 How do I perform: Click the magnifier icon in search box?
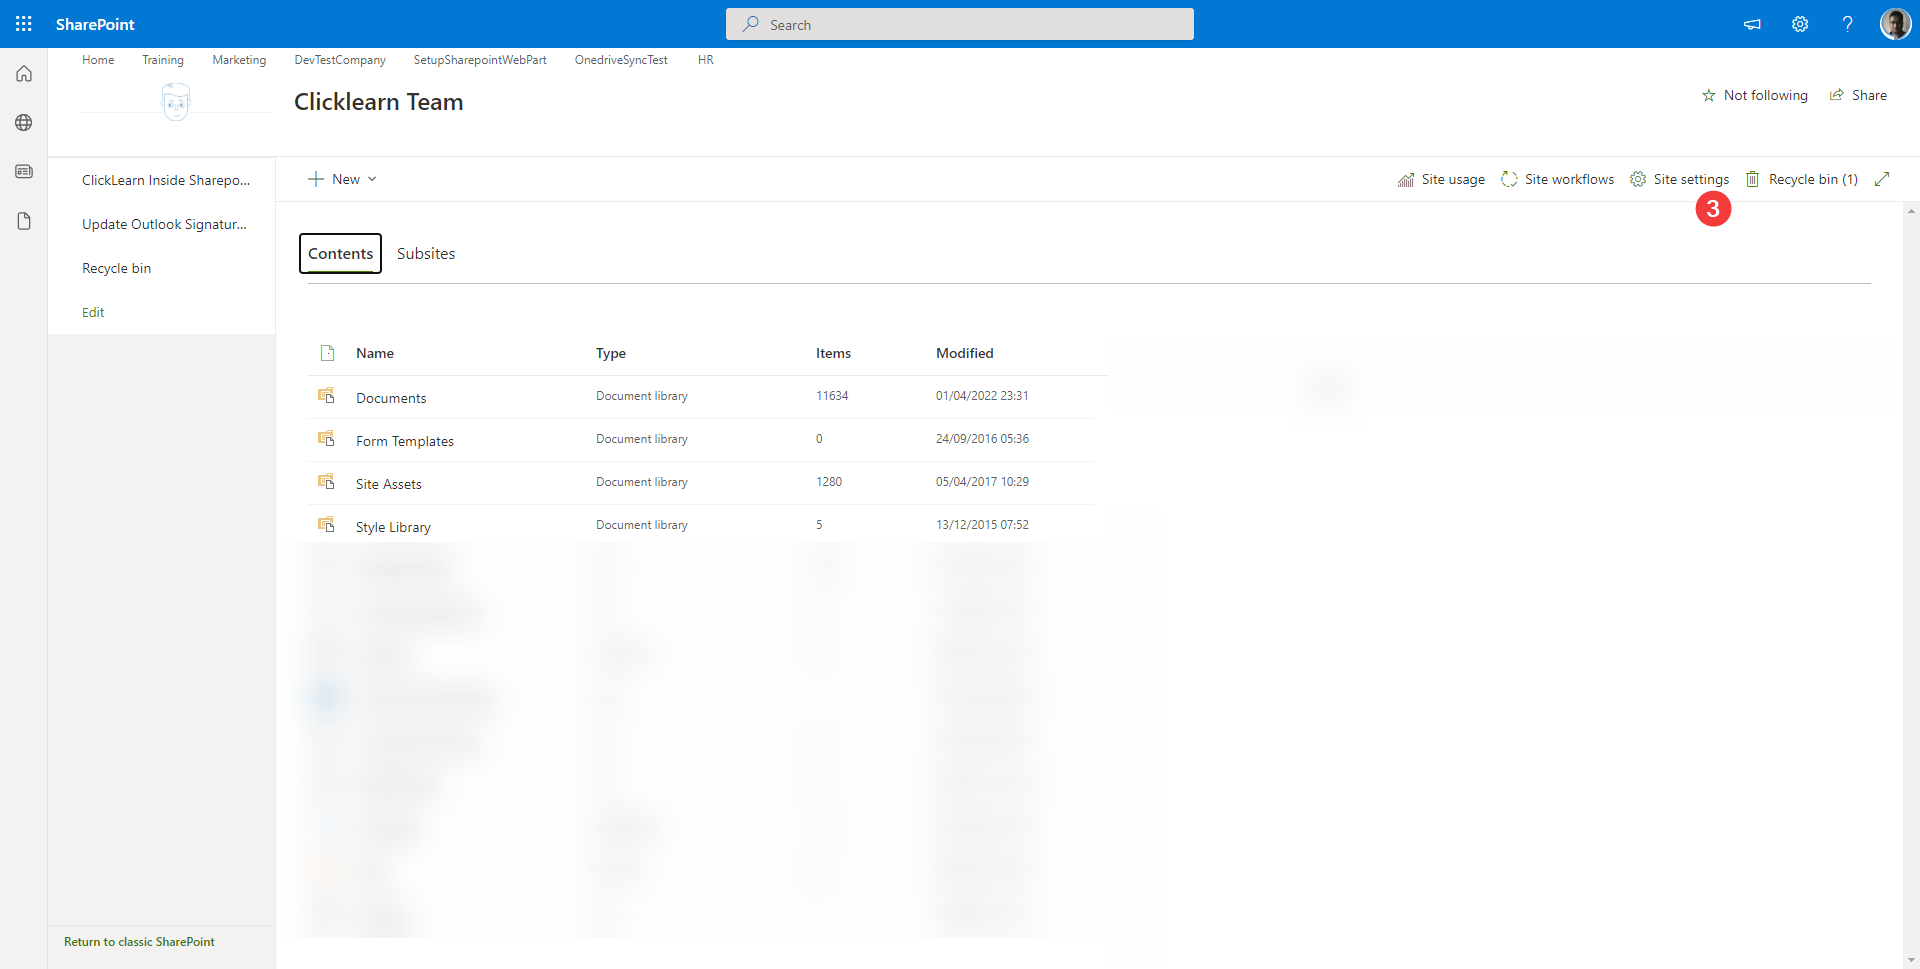pos(750,24)
